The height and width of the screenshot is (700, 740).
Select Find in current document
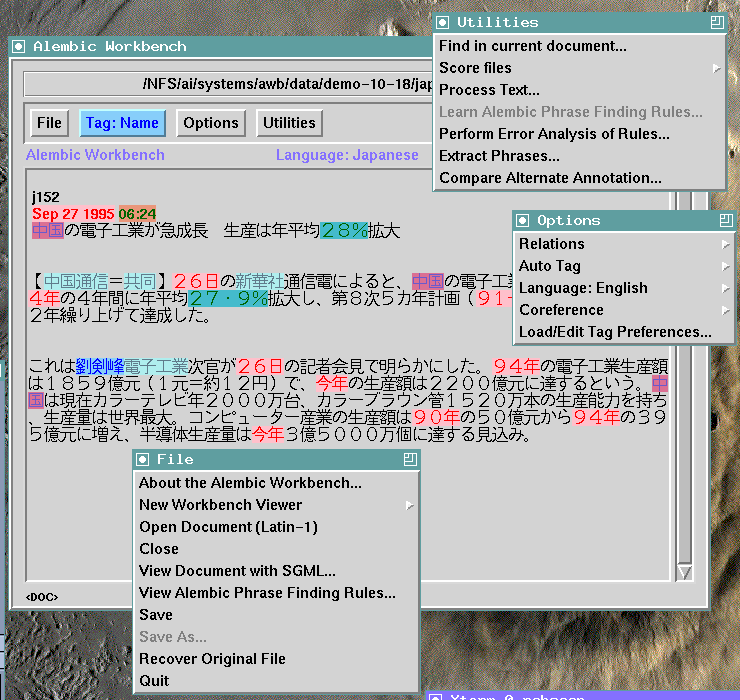533,46
